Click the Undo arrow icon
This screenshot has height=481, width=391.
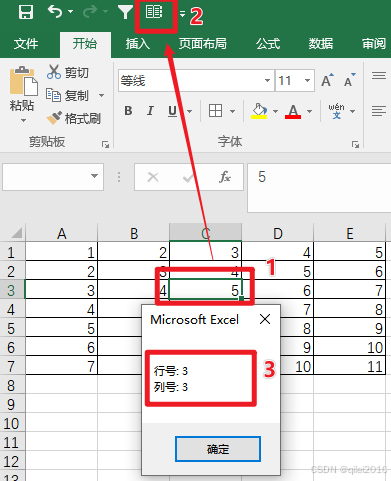tap(55, 11)
